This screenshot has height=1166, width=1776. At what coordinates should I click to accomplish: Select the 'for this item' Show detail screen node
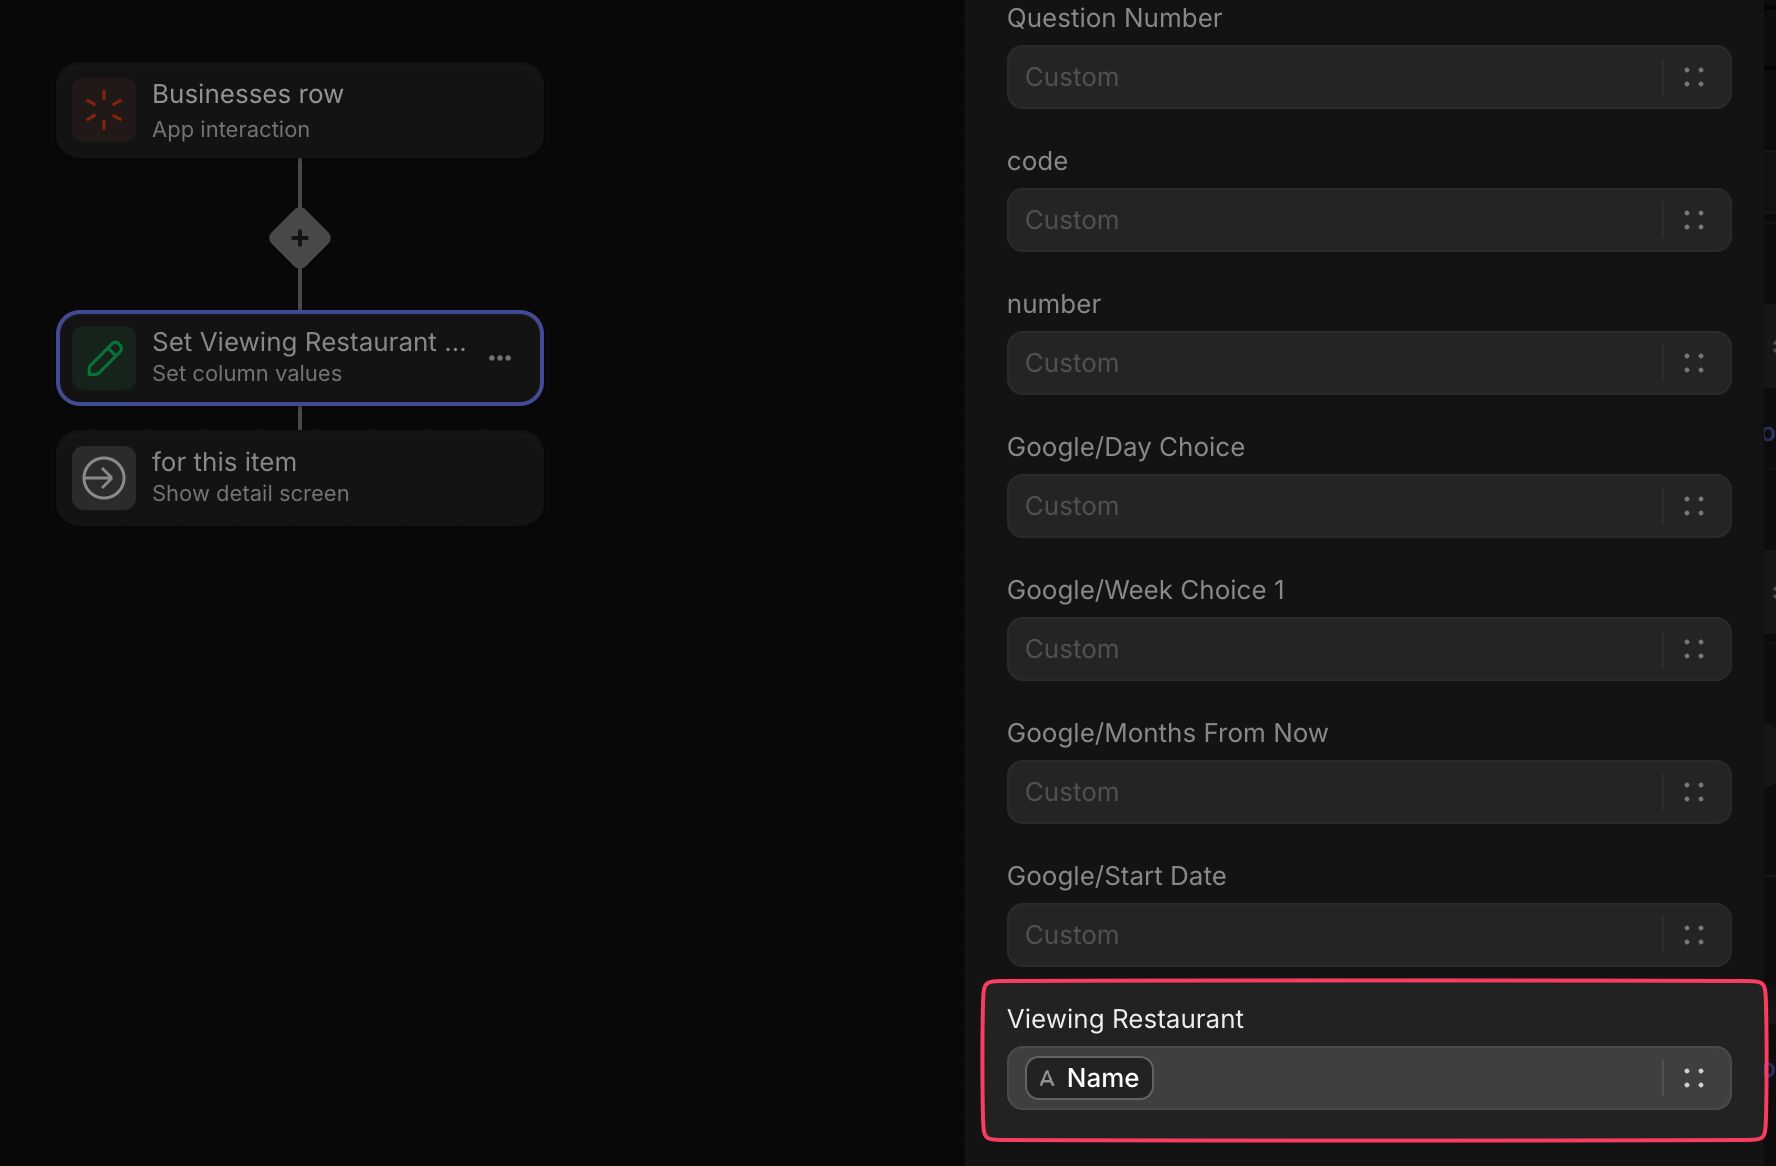pyautogui.click(x=300, y=478)
